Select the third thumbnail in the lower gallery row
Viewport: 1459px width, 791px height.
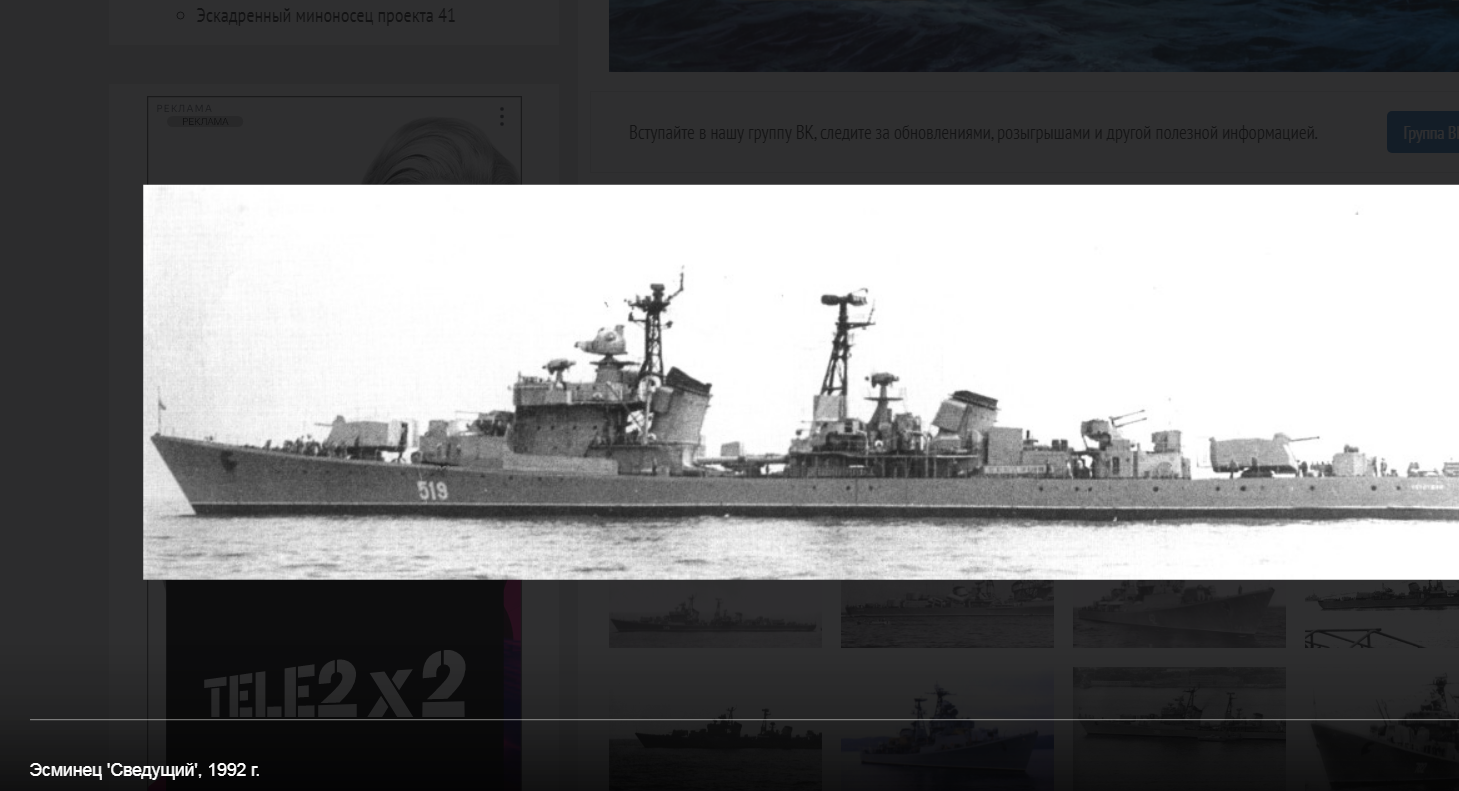coord(1179,729)
